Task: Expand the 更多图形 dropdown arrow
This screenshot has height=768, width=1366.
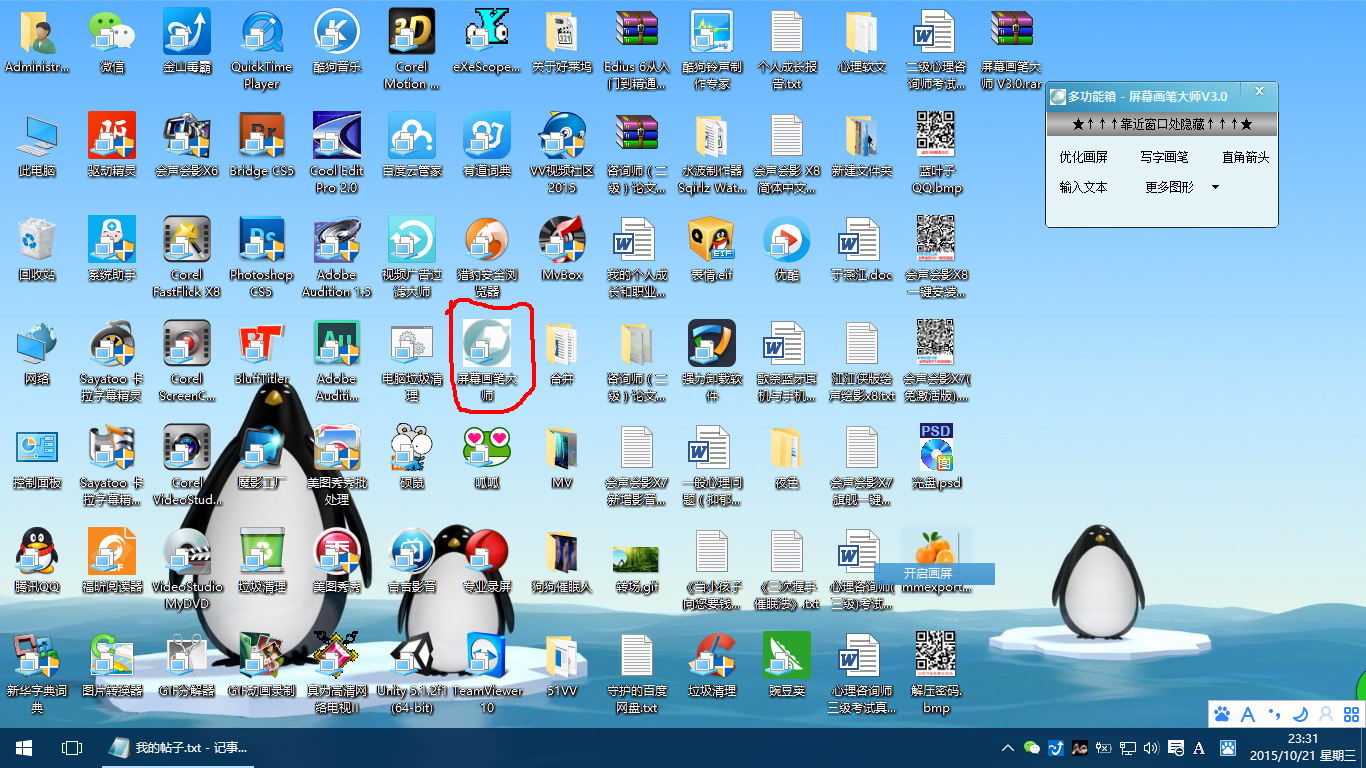Action: [x=1215, y=187]
